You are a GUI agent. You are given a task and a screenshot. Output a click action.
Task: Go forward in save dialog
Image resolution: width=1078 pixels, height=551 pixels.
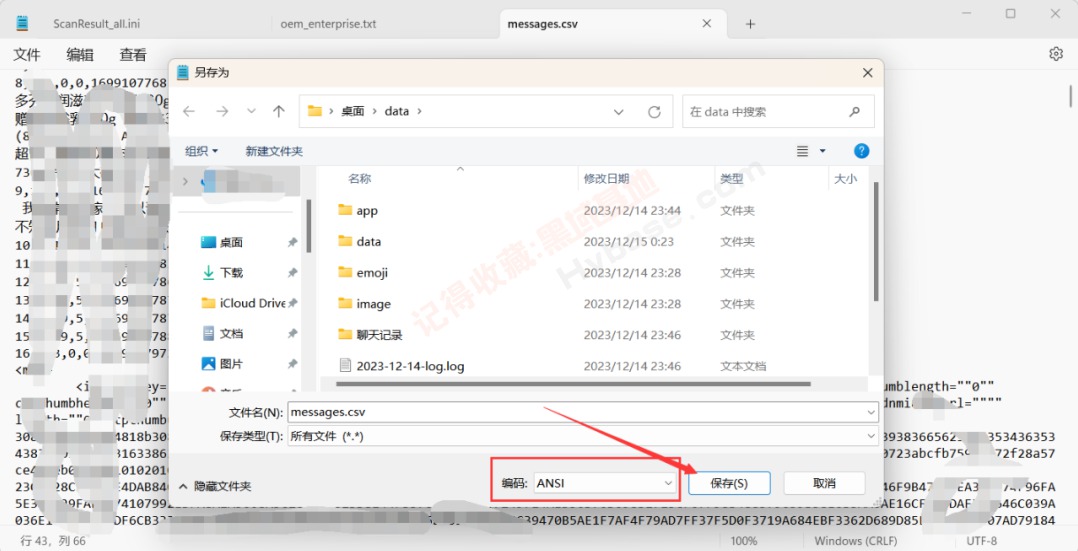(222, 111)
